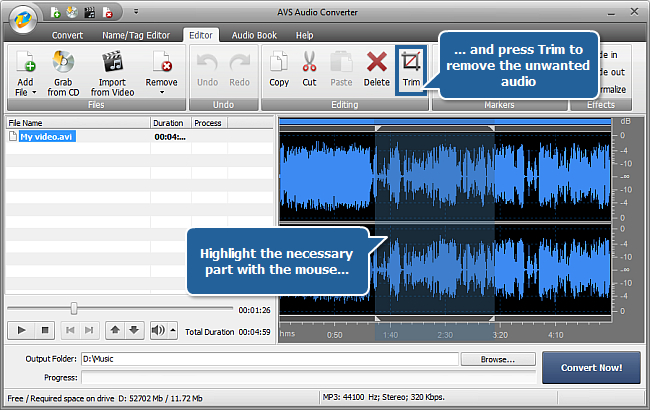
Task: Click the quick-access Add File icon
Action: (56, 13)
